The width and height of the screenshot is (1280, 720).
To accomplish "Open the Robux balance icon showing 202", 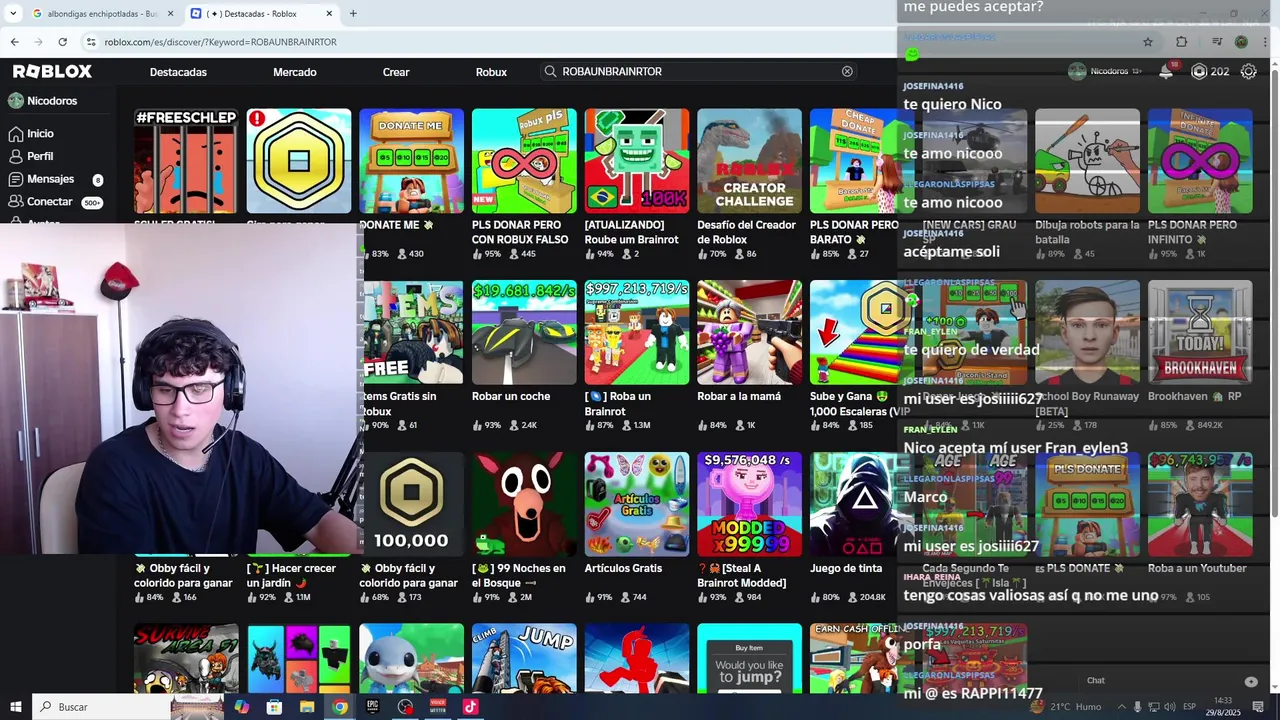I will 1199,71.
